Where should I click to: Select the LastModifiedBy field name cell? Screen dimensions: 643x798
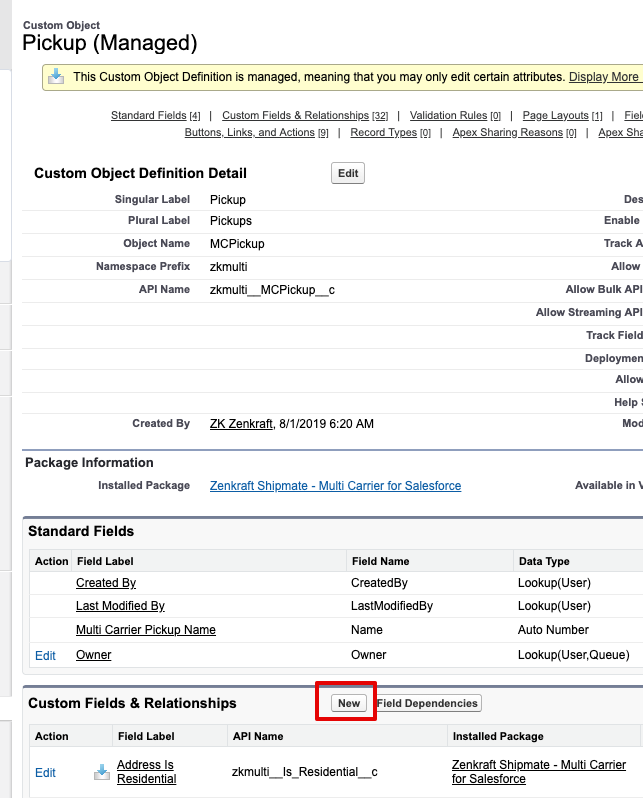click(392, 606)
